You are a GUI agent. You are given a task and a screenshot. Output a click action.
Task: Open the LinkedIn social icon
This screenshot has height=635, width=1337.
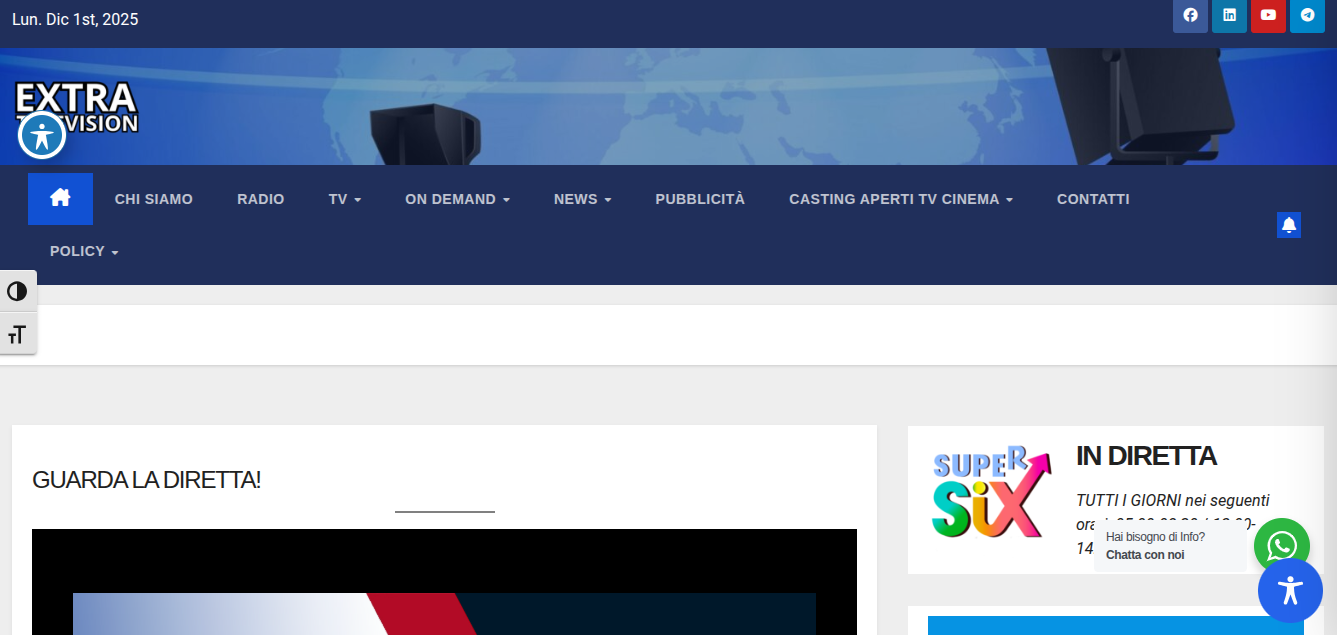(x=1229, y=15)
